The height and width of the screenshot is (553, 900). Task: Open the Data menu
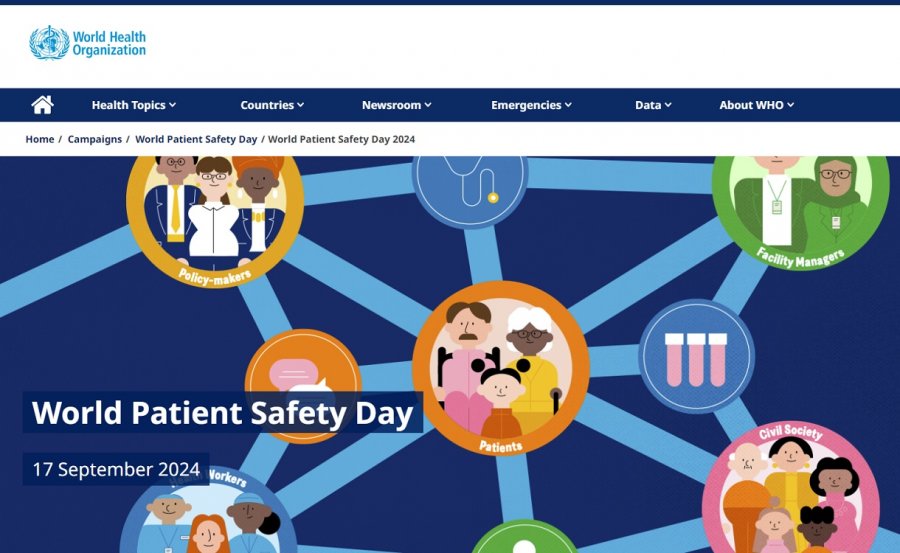tap(653, 105)
